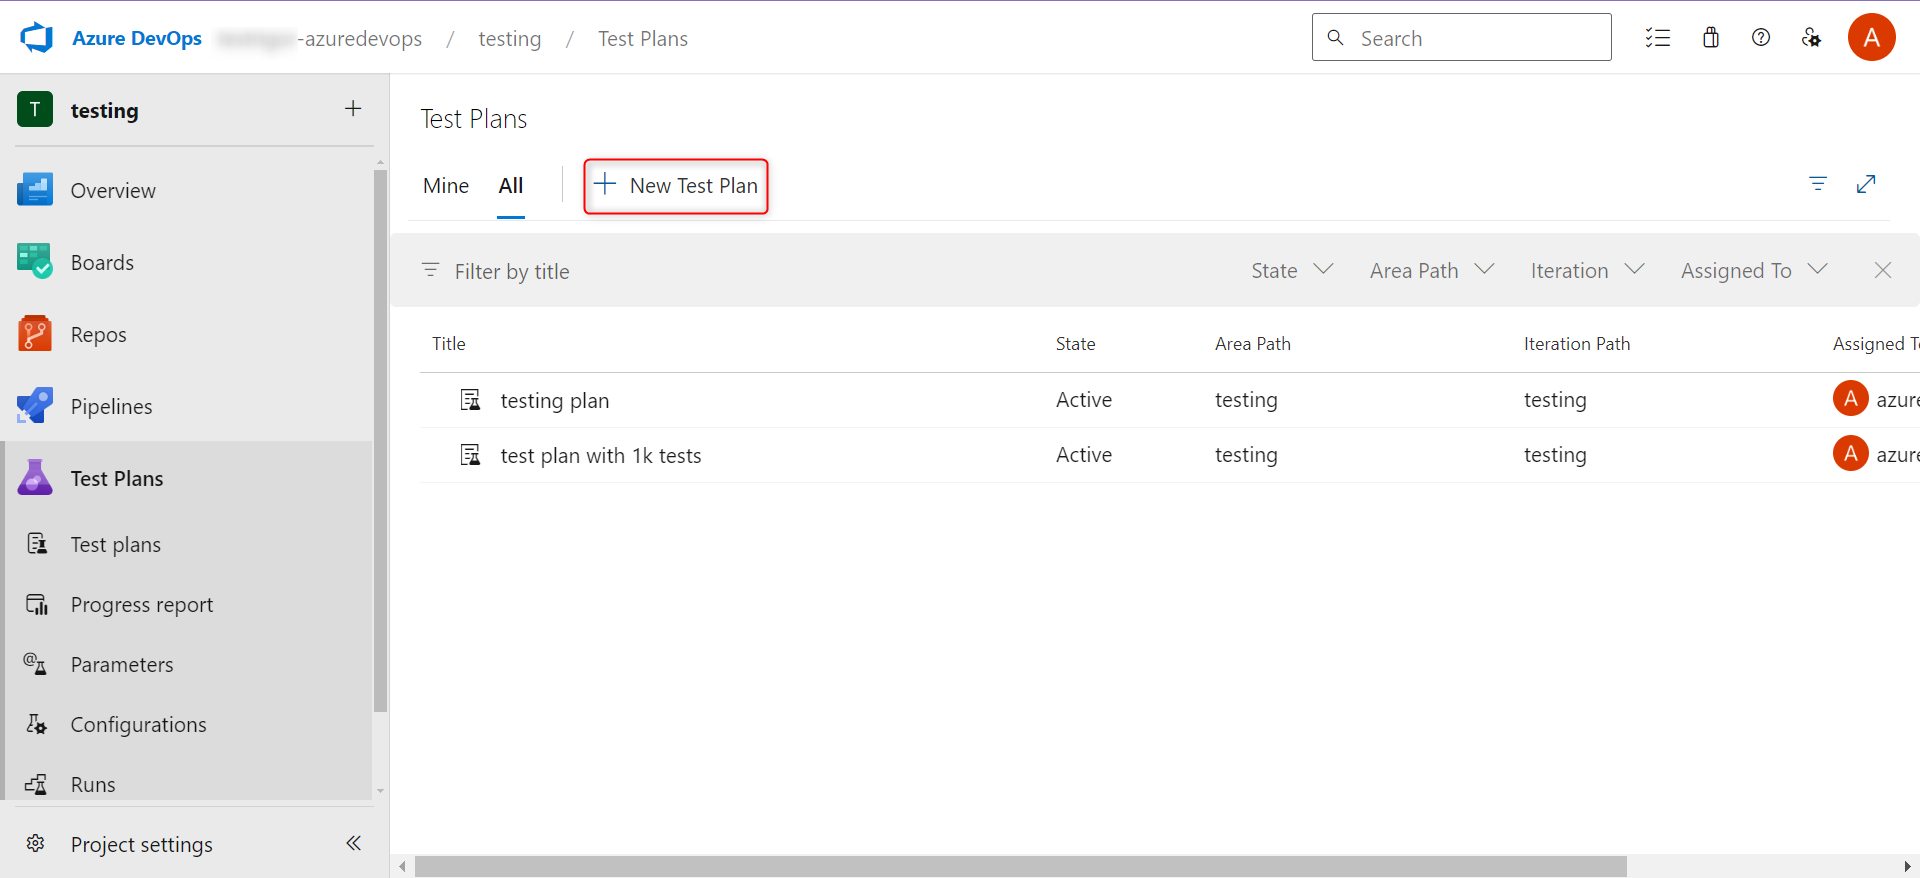Image resolution: width=1920 pixels, height=878 pixels.
Task: Open the help question mark icon
Action: pos(1760,38)
